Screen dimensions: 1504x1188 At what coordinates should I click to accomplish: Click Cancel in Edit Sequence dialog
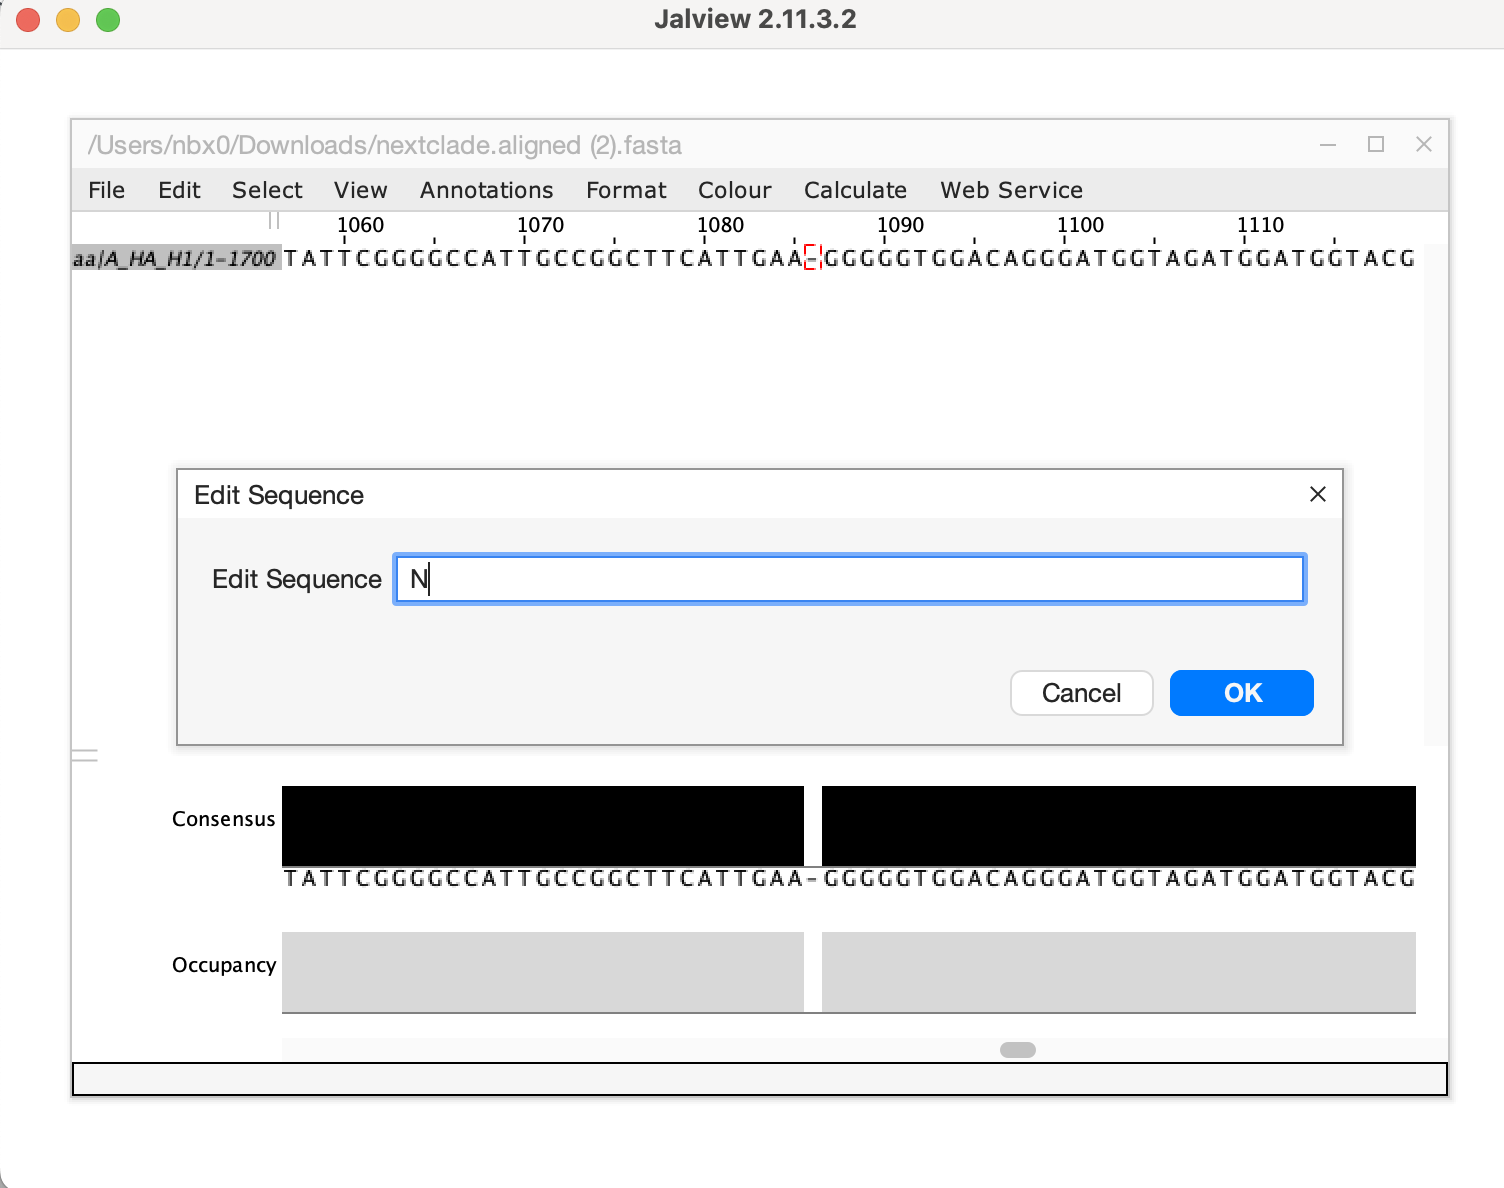point(1081,693)
